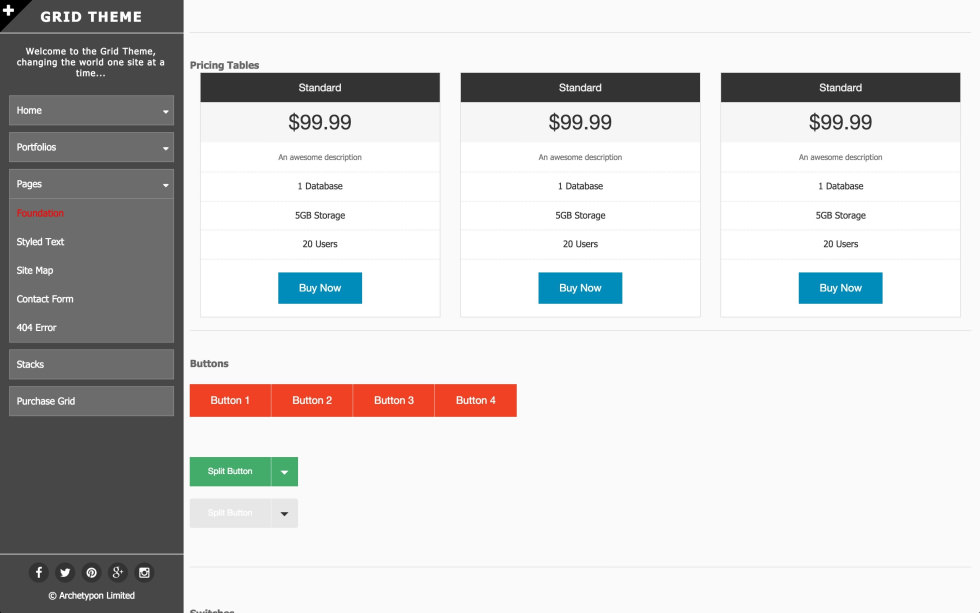The width and height of the screenshot is (980, 613).
Task: Click 5GB Storage row in the first table
Action: click(x=320, y=216)
